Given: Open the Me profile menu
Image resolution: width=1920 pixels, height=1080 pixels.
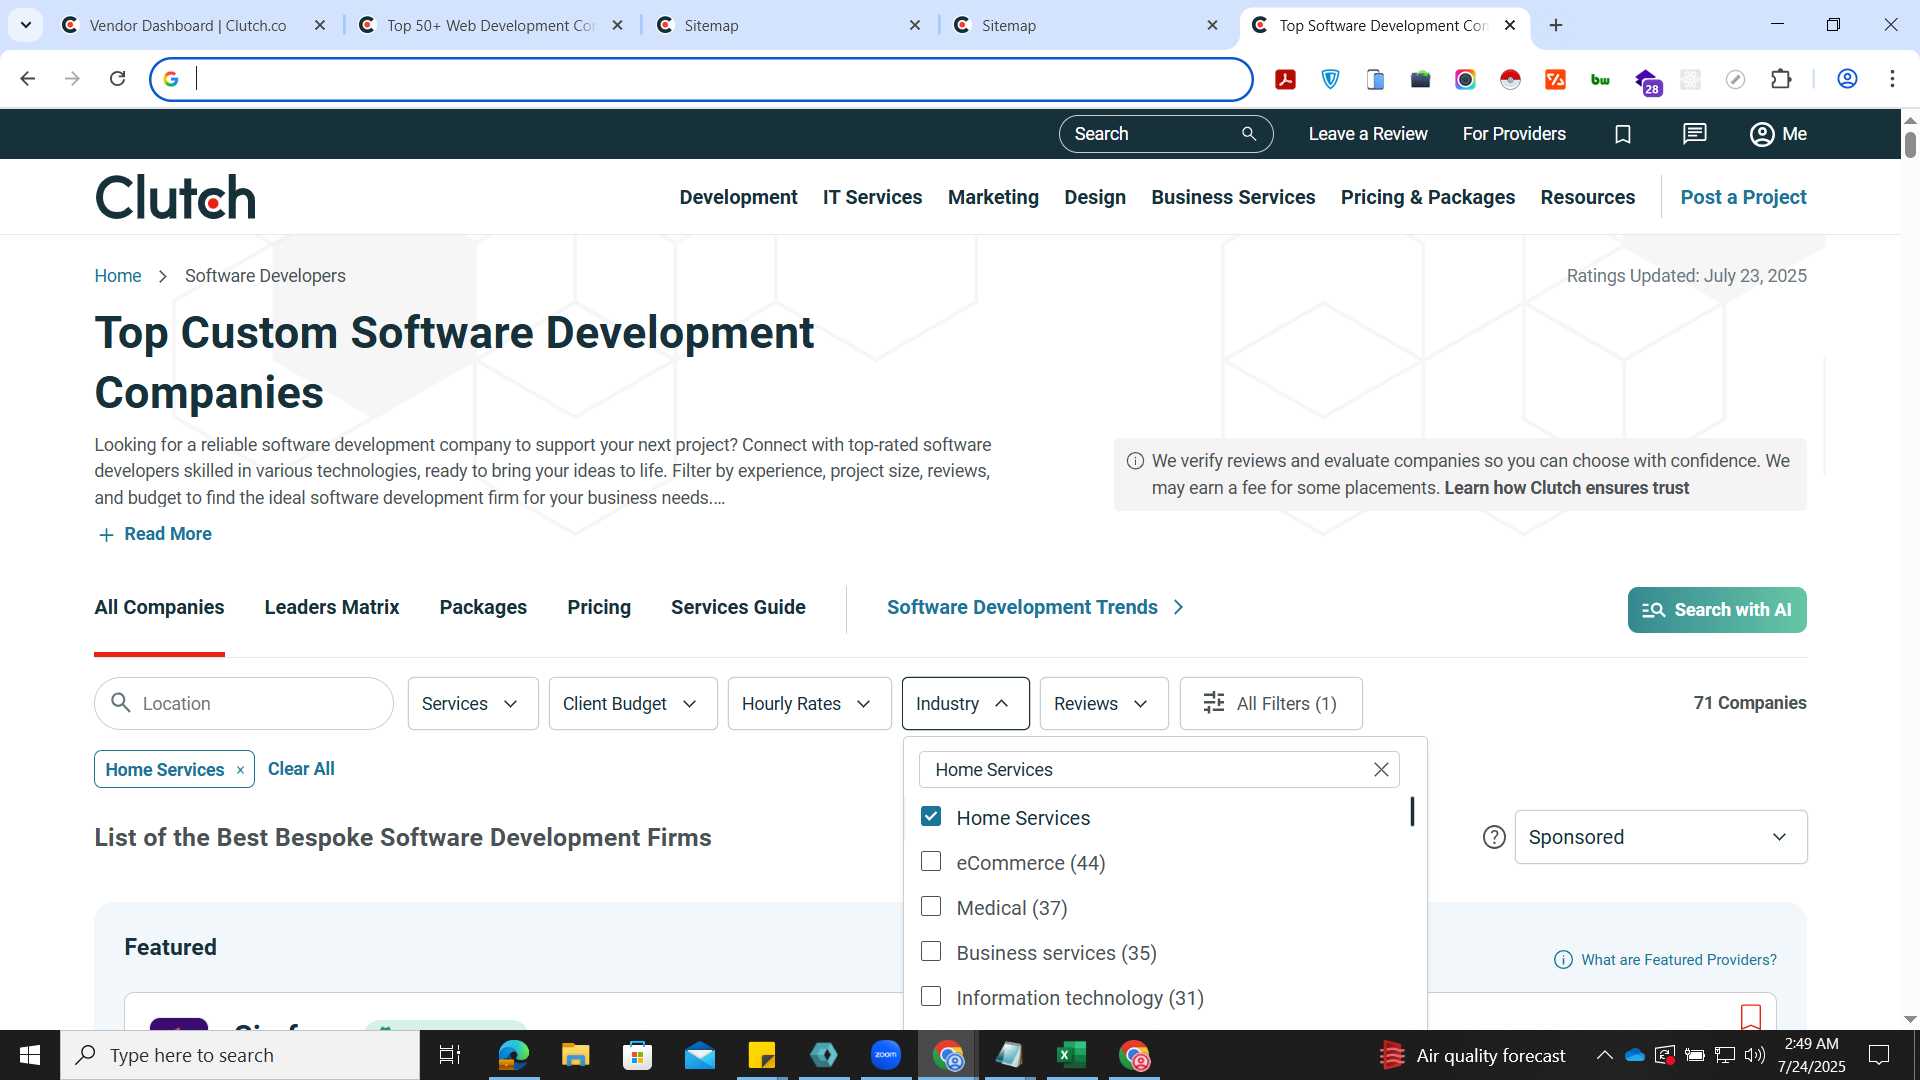Looking at the screenshot, I should (x=1778, y=134).
